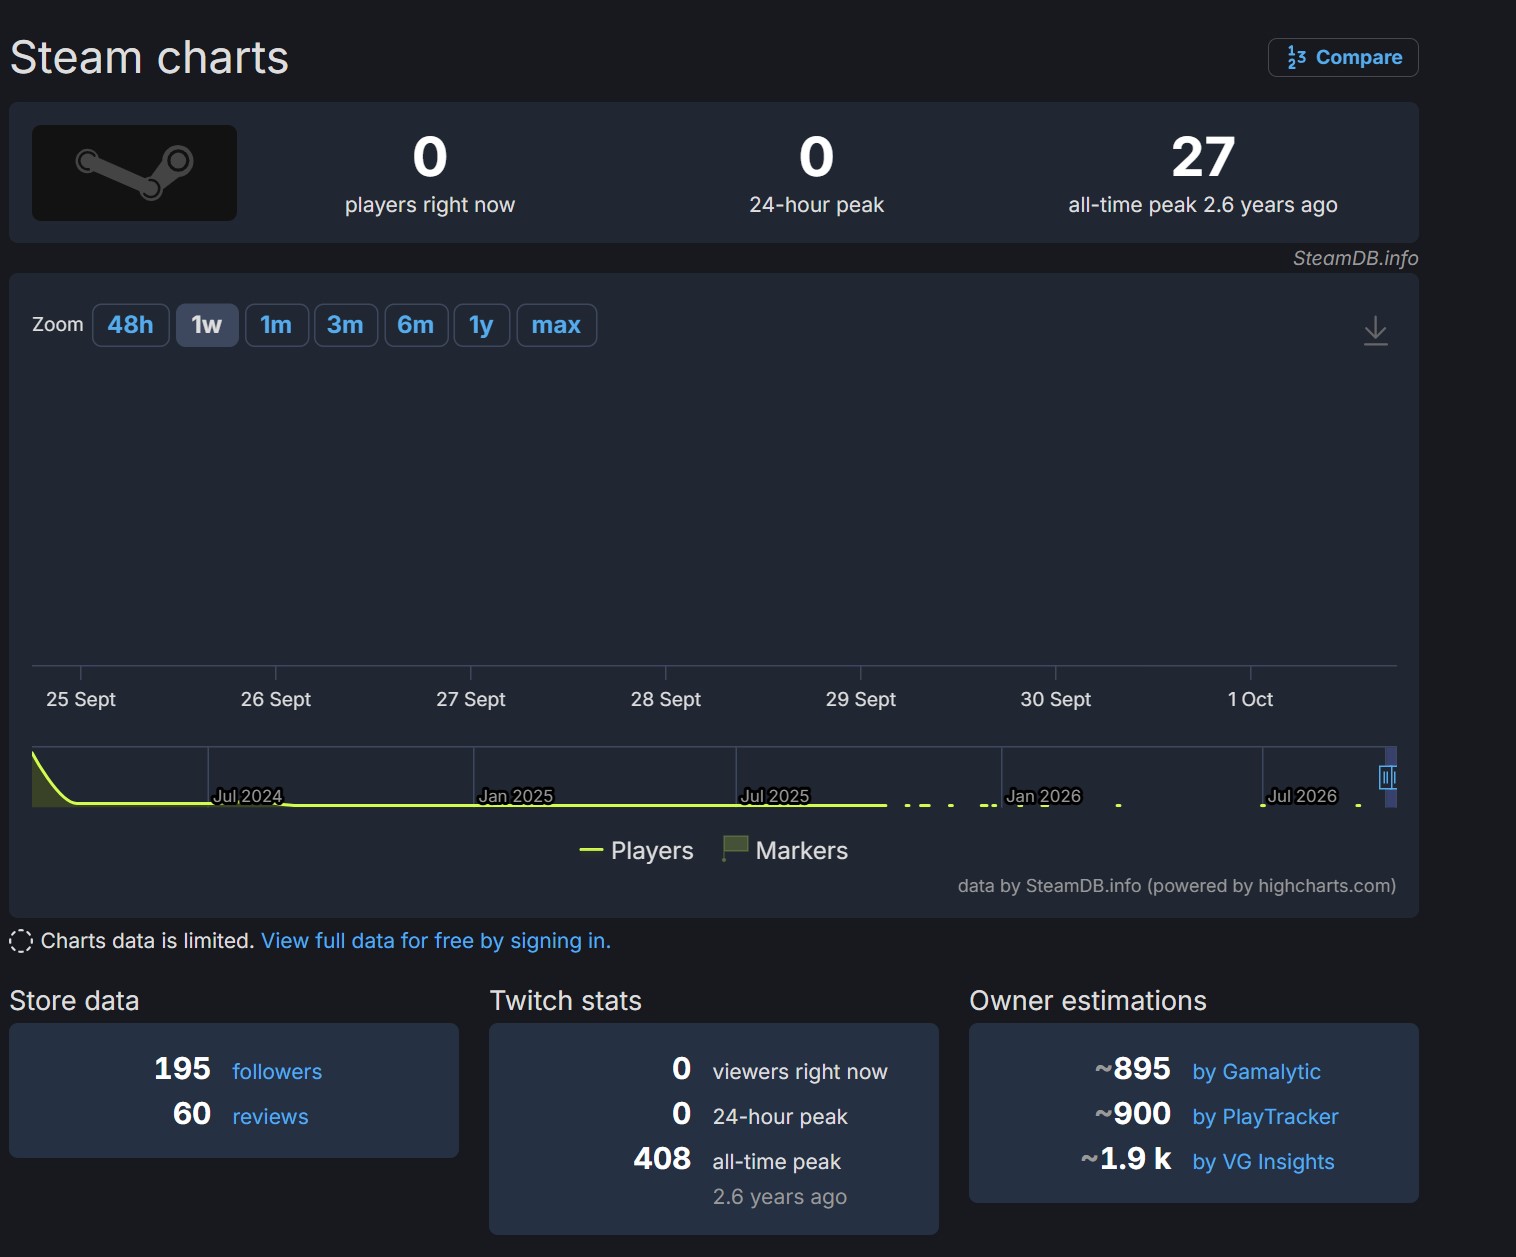This screenshot has width=1516, height=1257.
Task: Open the by Gamalytic link
Action: click(1257, 1072)
